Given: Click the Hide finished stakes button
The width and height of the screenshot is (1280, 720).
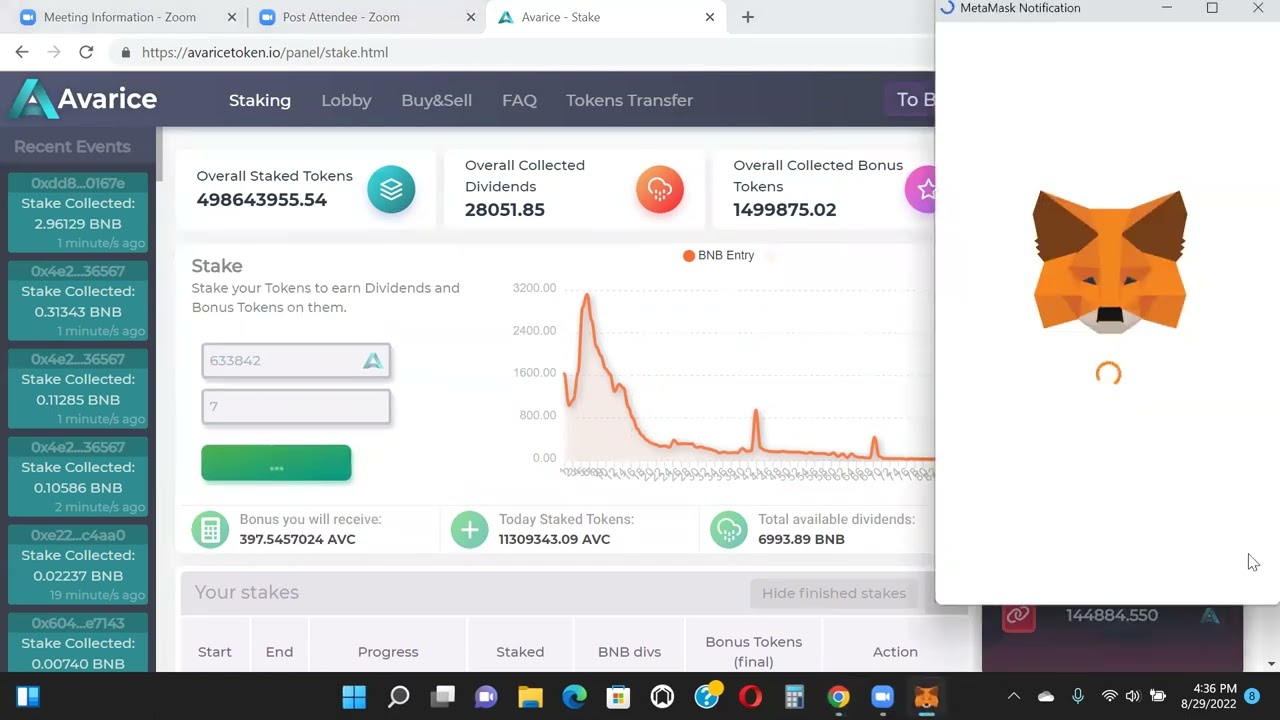Looking at the screenshot, I should point(834,593).
